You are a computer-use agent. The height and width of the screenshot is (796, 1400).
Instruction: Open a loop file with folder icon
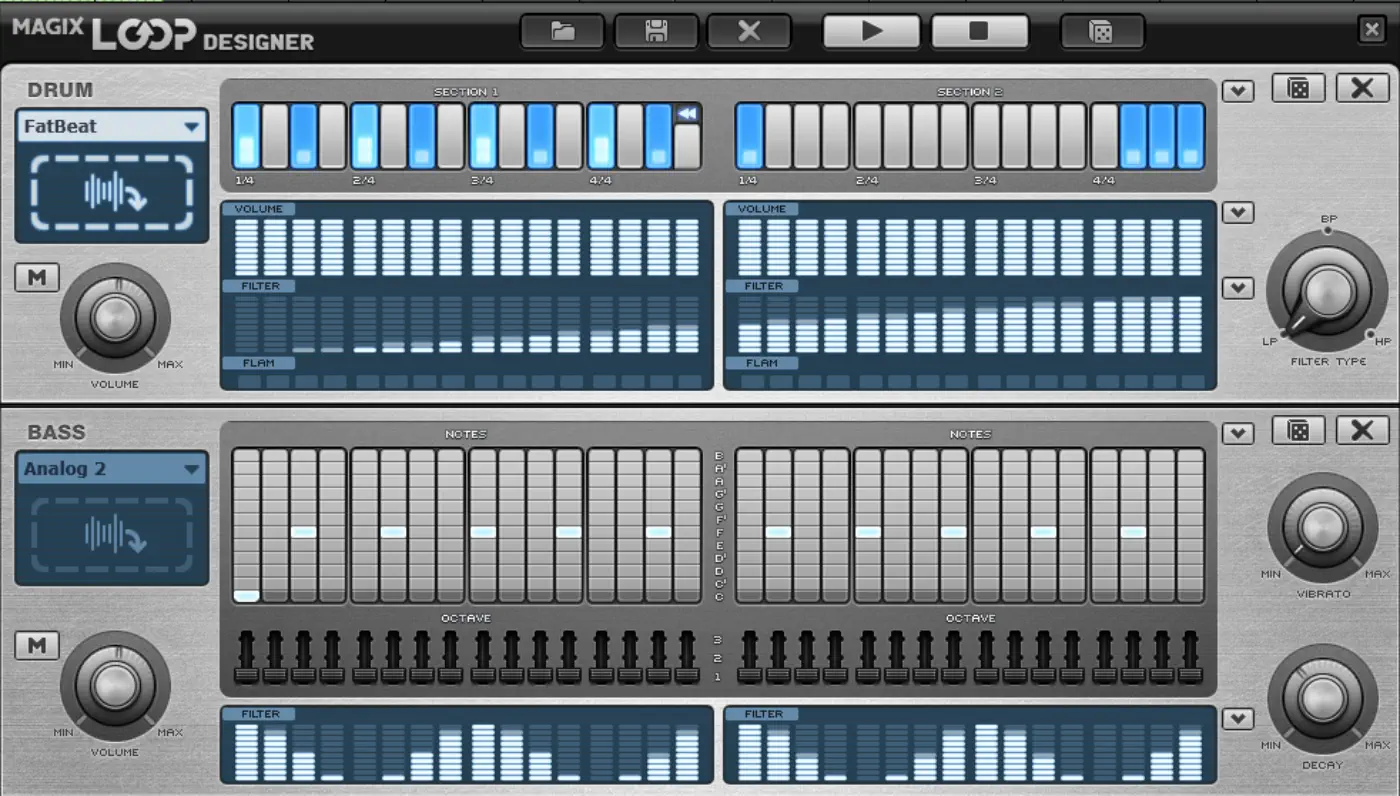click(x=562, y=31)
